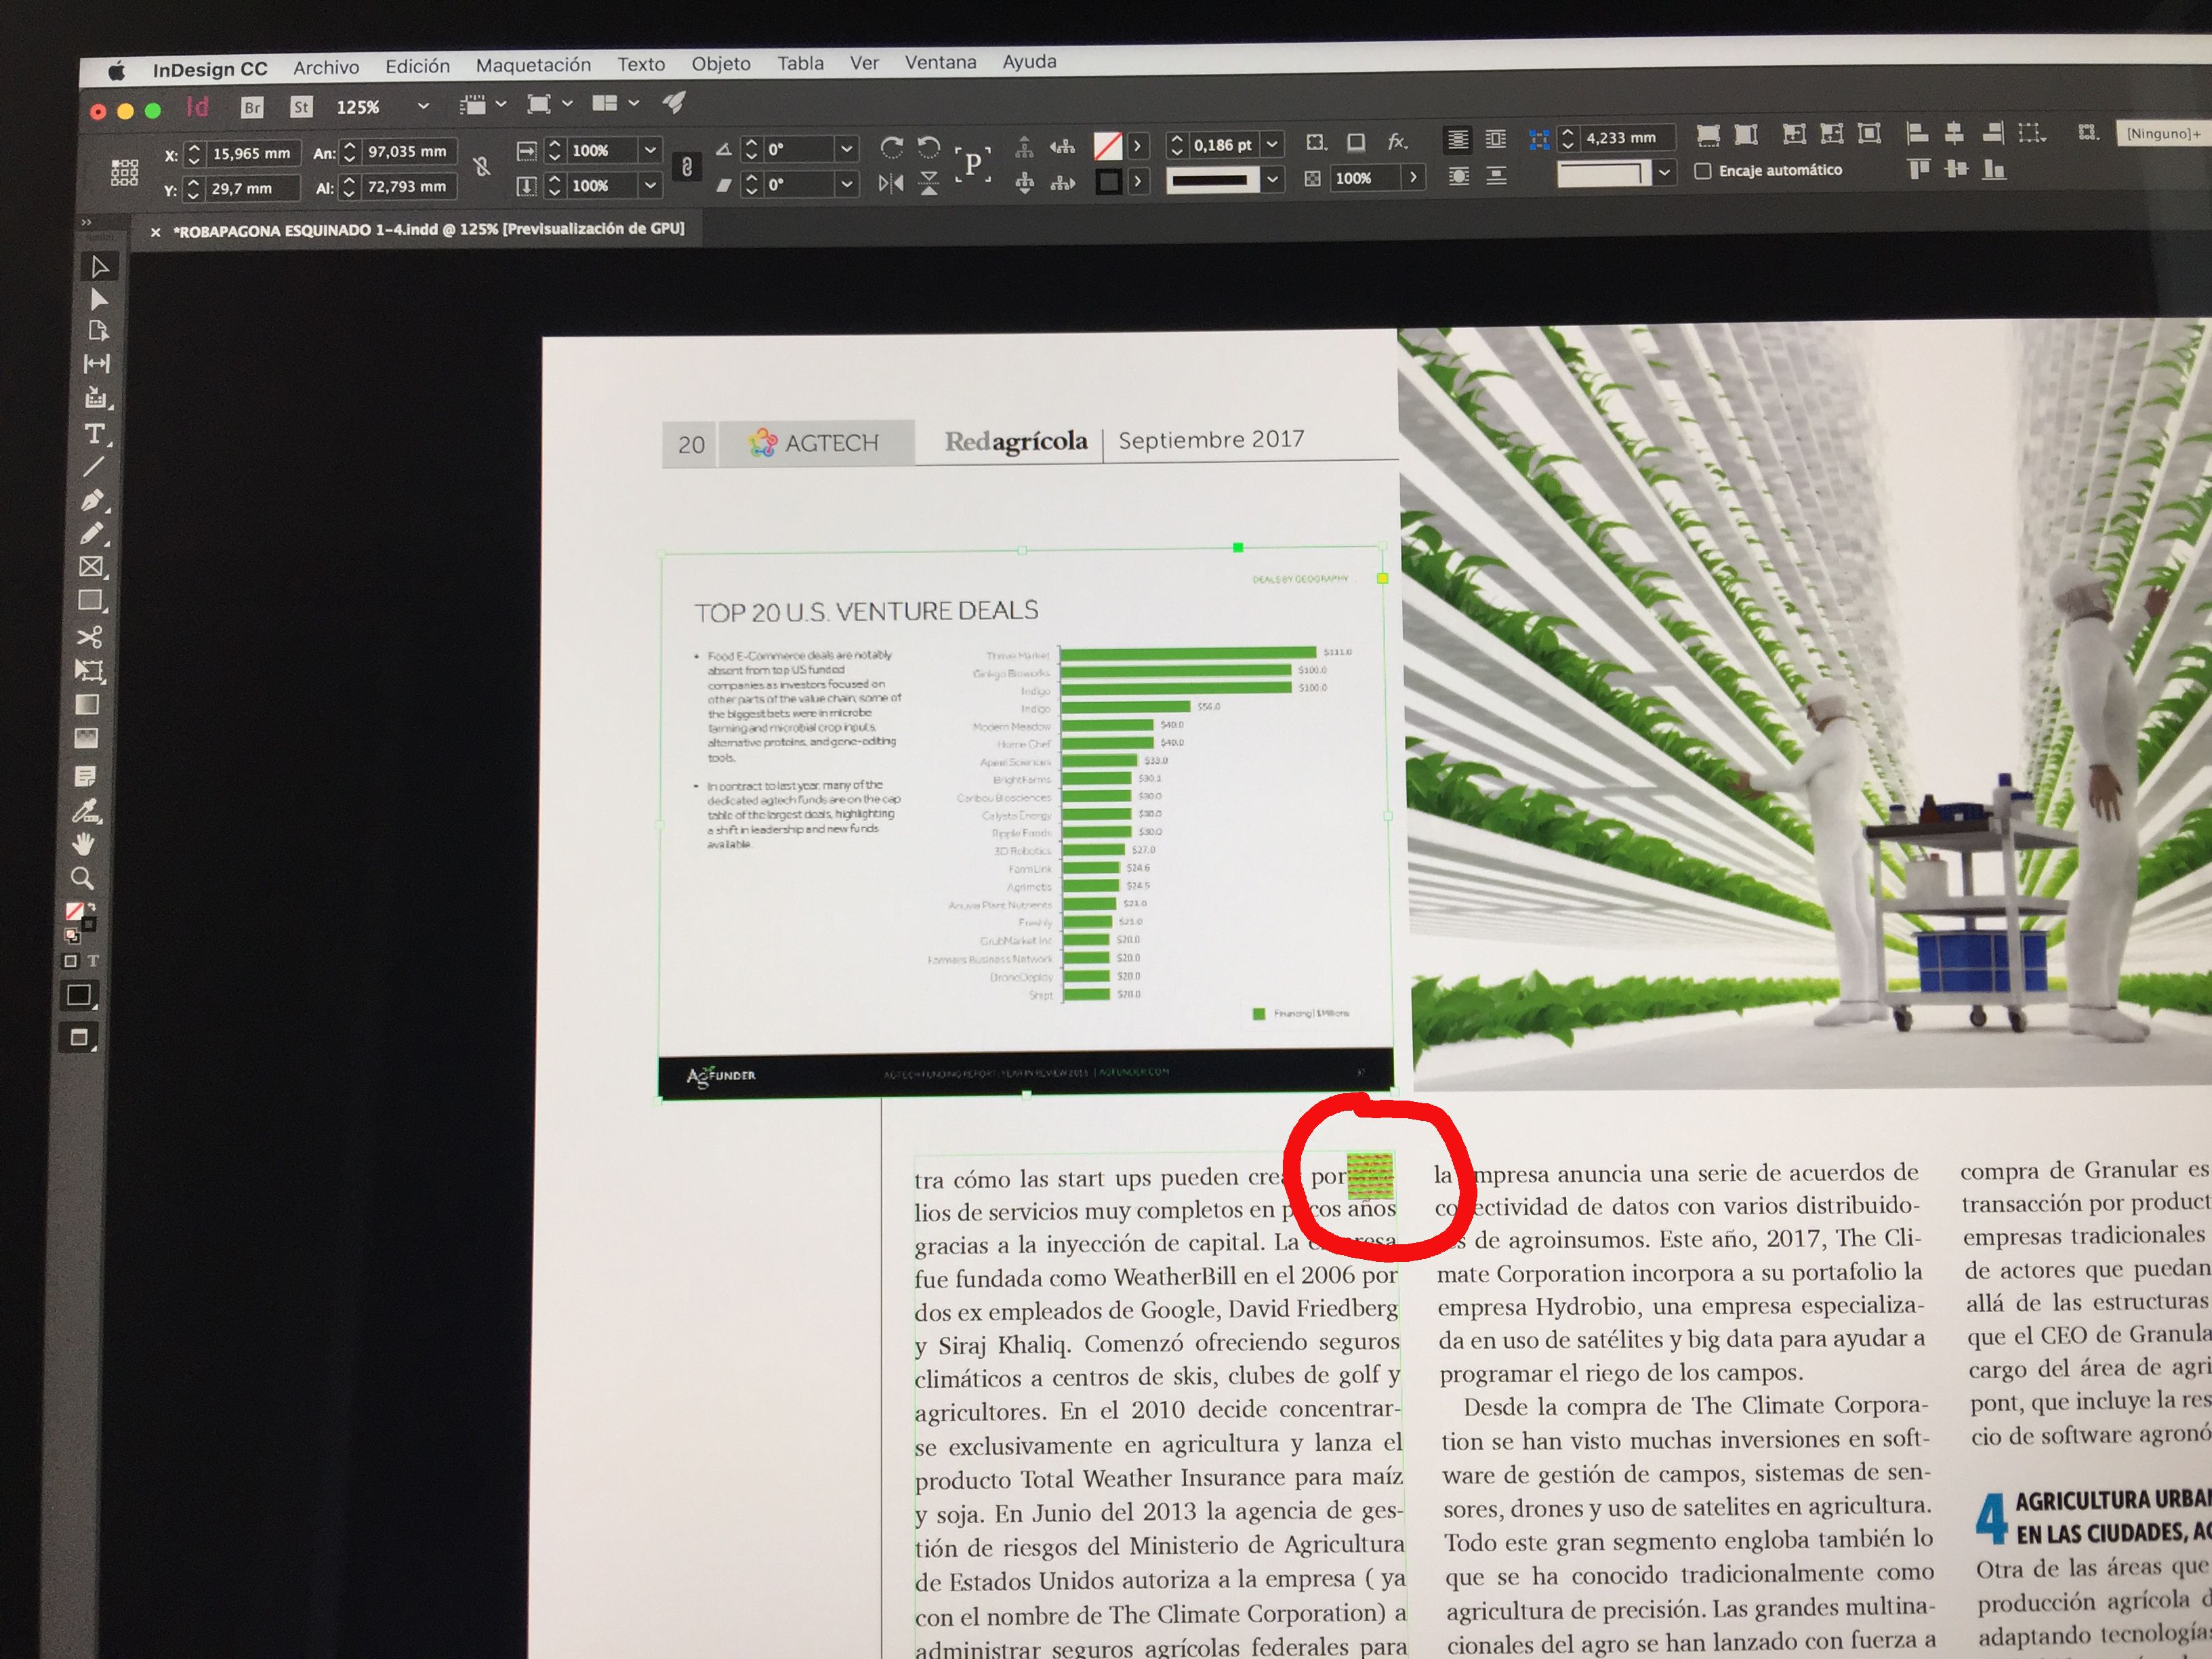The image size is (2212, 1659).
Task: Open shear angle dropdown
Action: [x=846, y=184]
